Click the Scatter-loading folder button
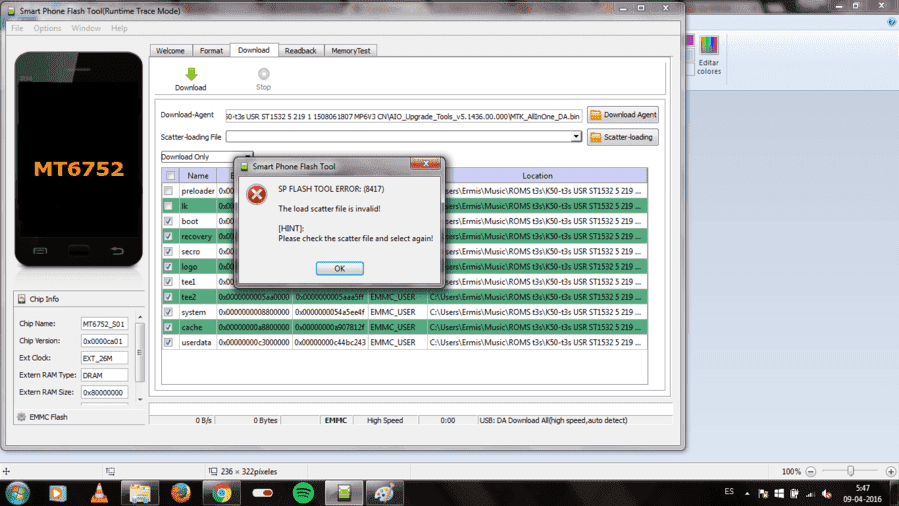The image size is (899, 506). (x=623, y=137)
